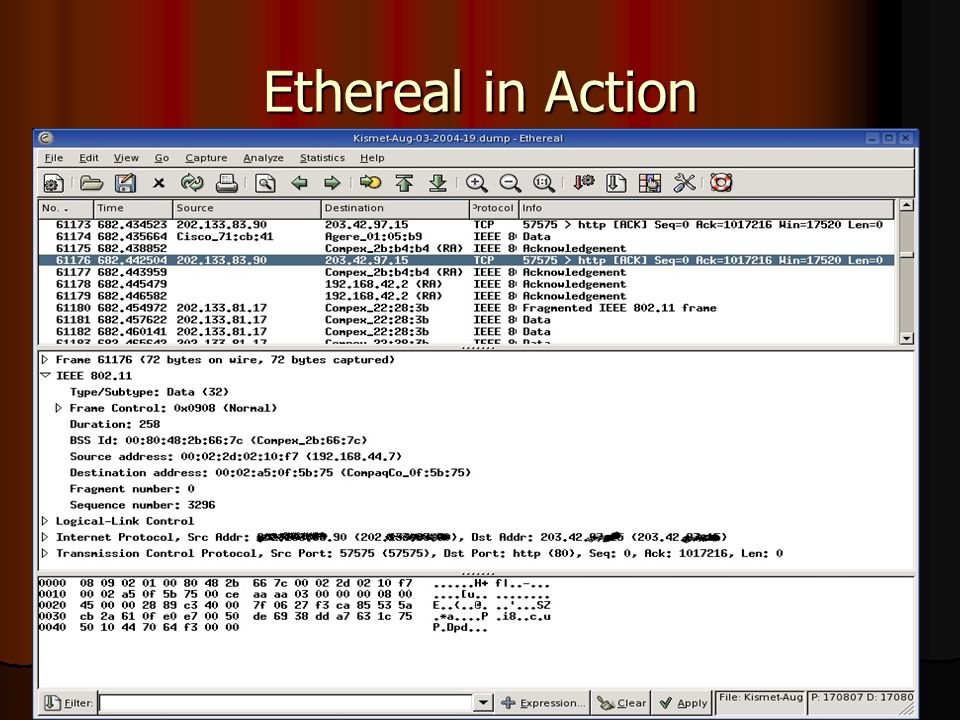Expand the Frame 61176 tree node

tap(45, 359)
